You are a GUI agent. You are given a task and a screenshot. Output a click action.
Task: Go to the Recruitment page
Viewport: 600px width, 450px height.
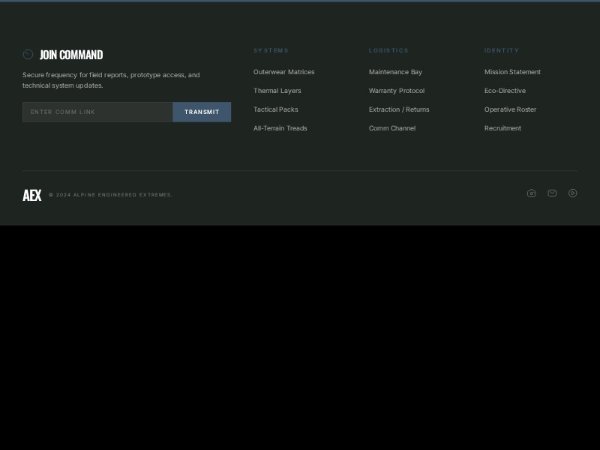(503, 128)
